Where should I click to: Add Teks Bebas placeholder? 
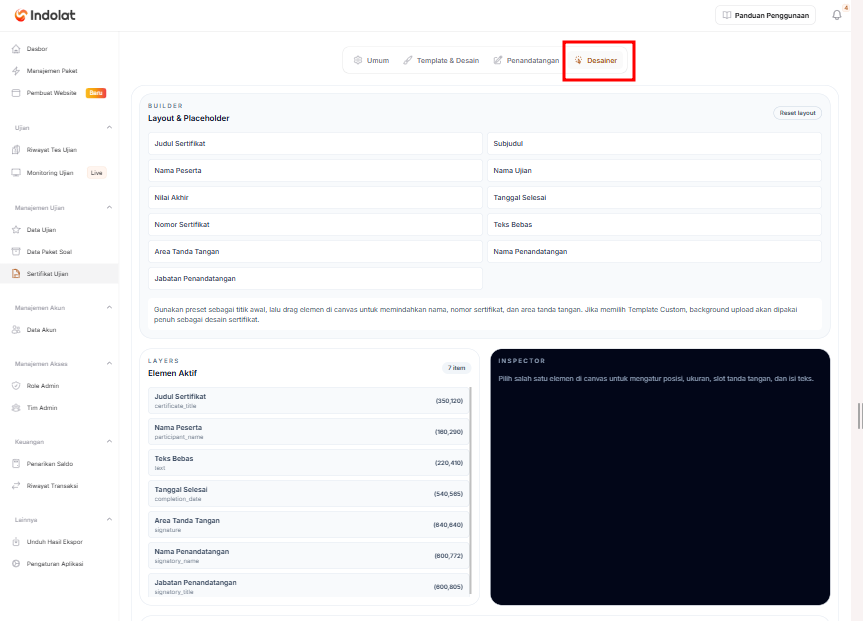click(x=654, y=225)
